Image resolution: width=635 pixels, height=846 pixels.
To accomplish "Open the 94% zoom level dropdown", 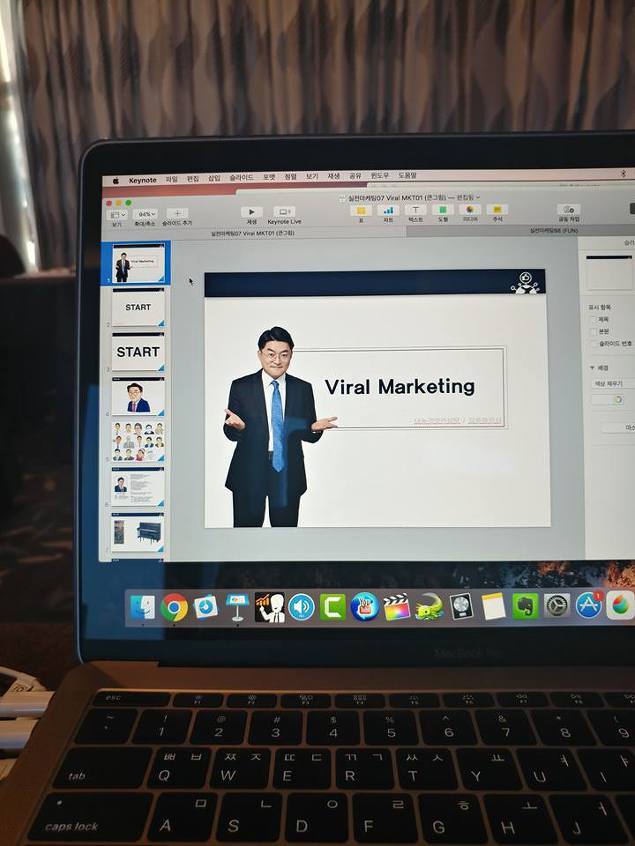I will [x=145, y=214].
